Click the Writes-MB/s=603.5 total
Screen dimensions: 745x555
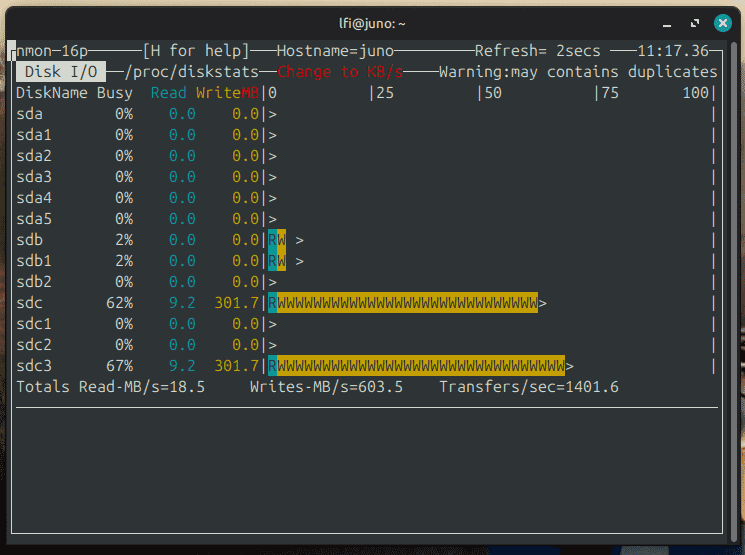[326, 387]
